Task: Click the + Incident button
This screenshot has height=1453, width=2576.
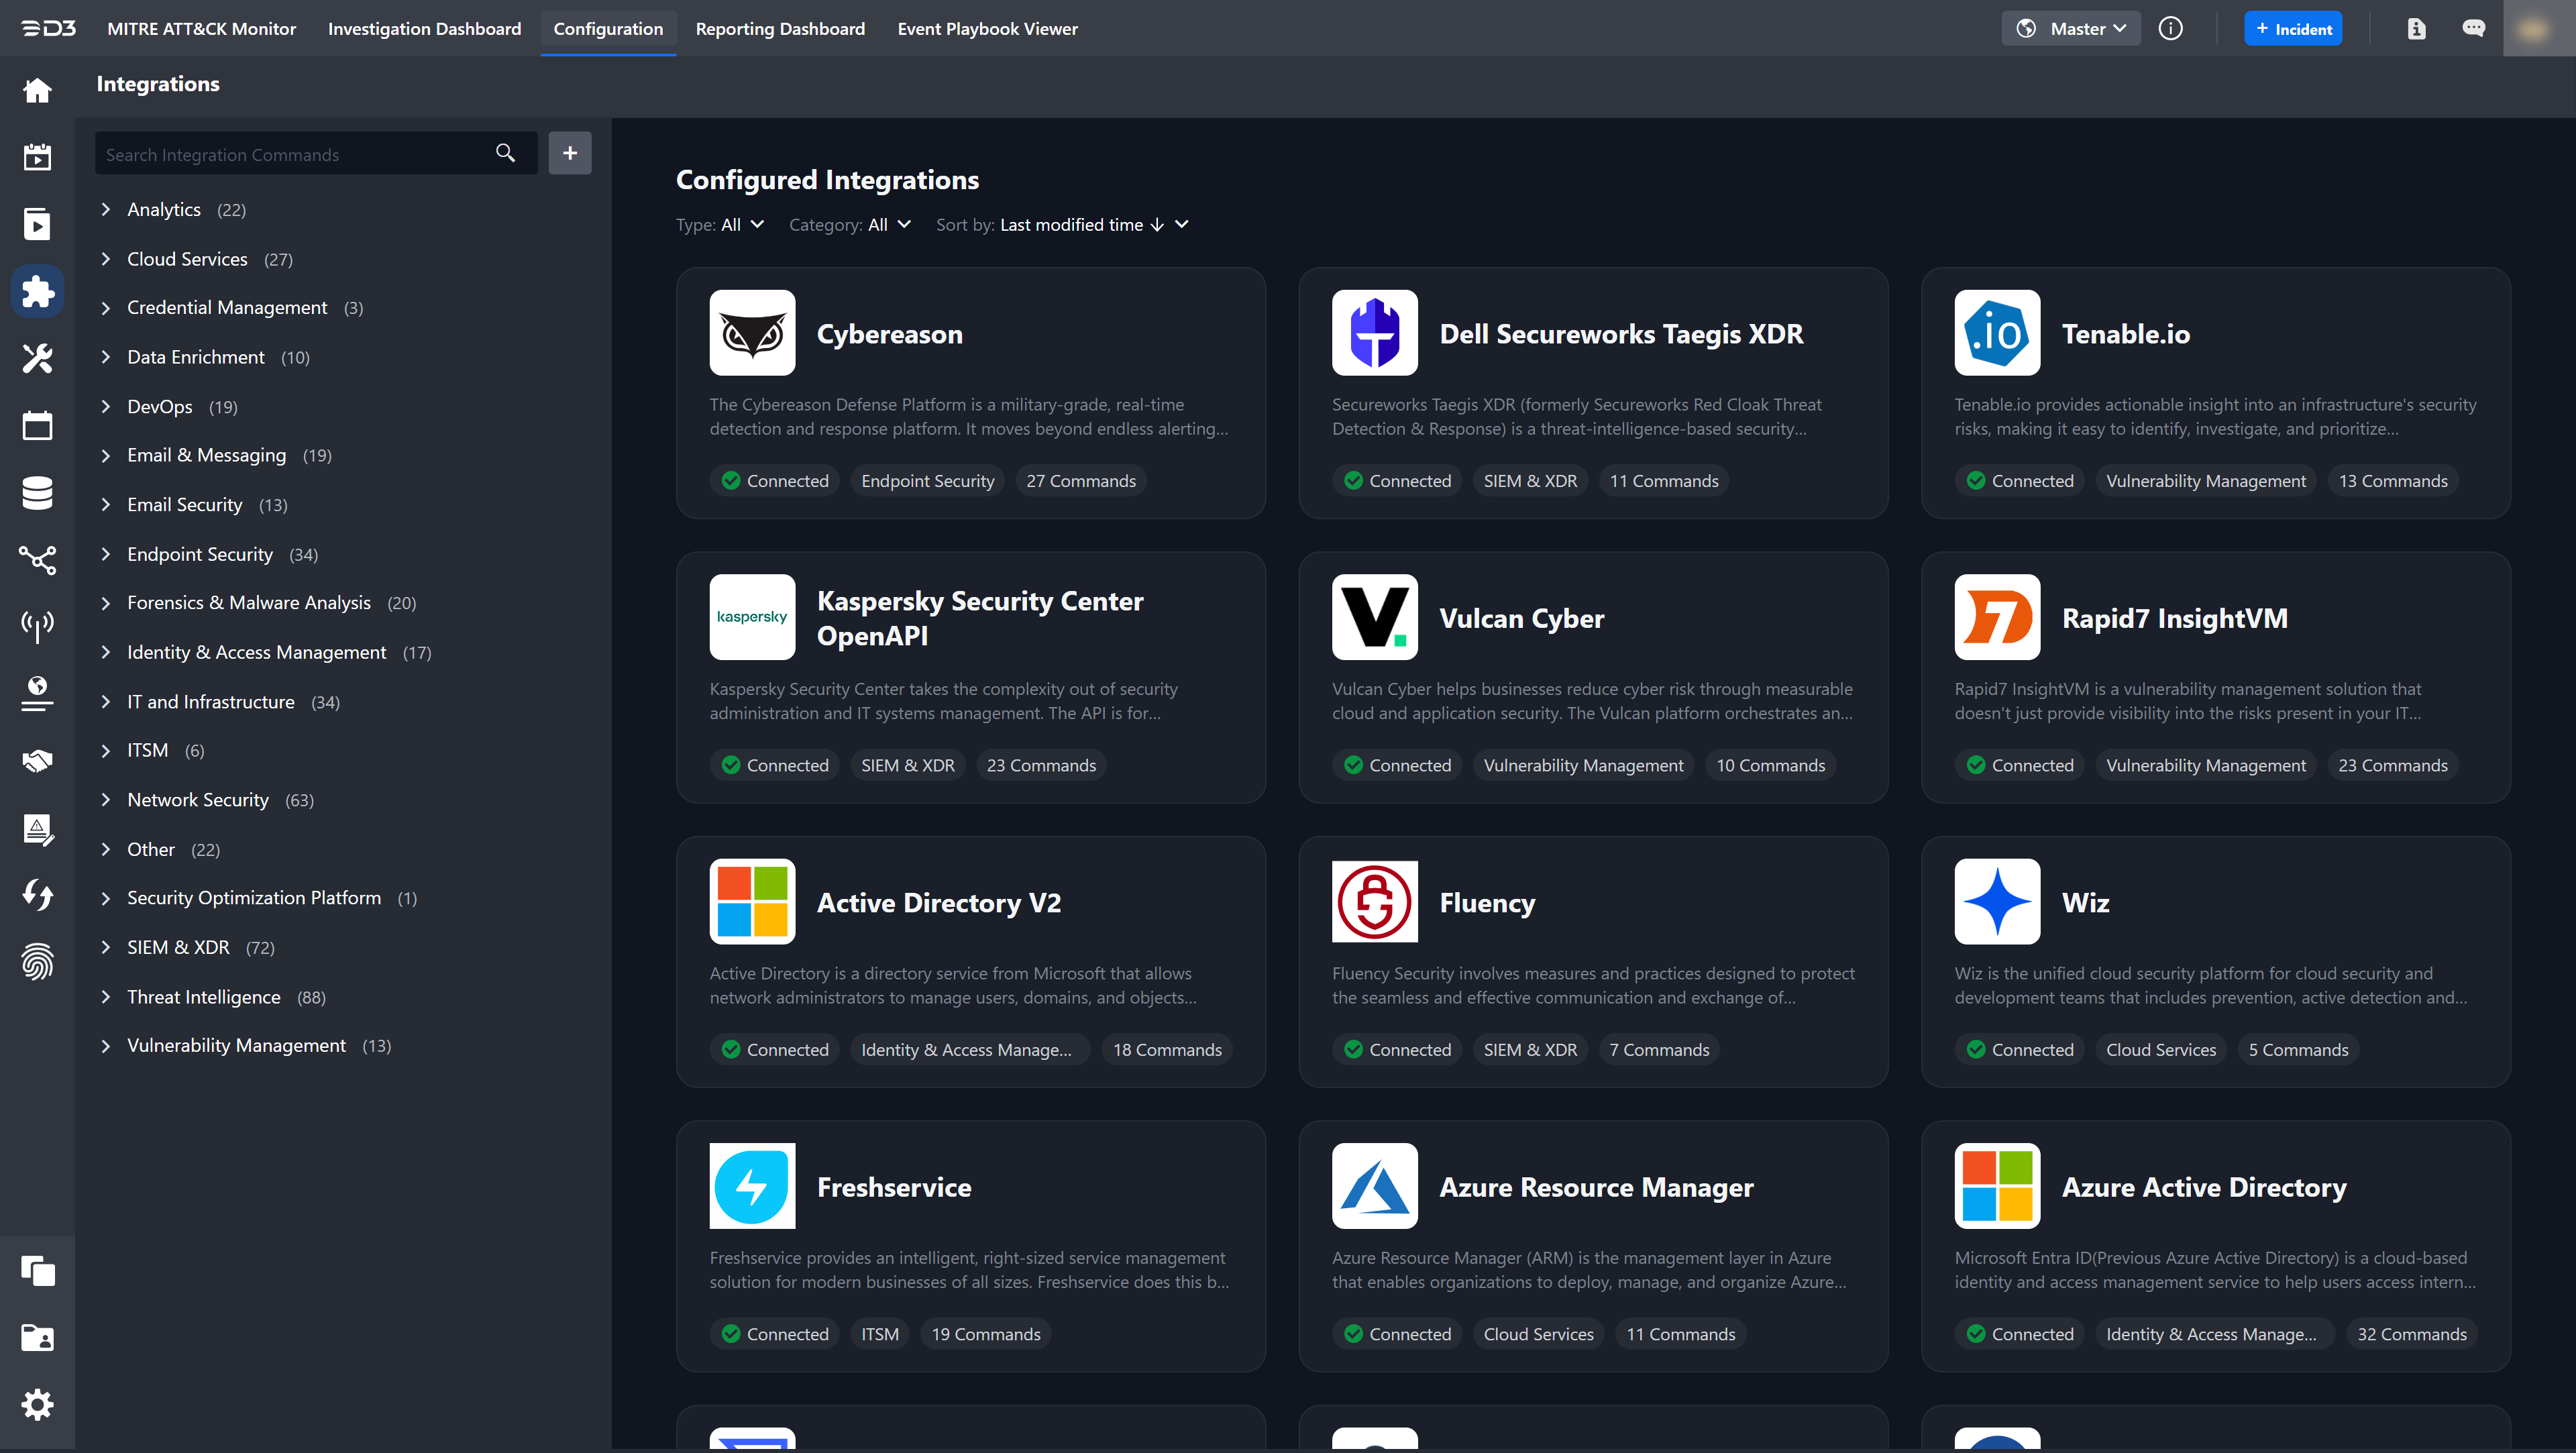Action: tap(2293, 29)
